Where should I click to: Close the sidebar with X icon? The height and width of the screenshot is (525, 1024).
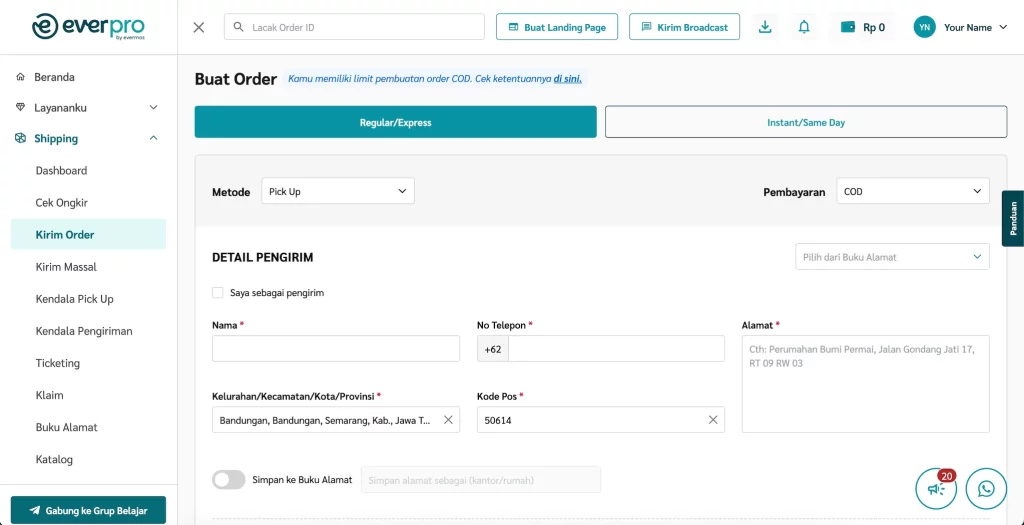point(199,27)
